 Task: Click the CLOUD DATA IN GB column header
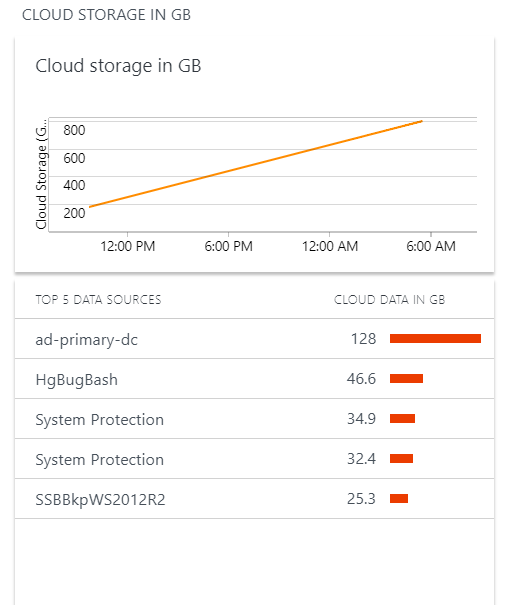pyautogui.click(x=389, y=300)
